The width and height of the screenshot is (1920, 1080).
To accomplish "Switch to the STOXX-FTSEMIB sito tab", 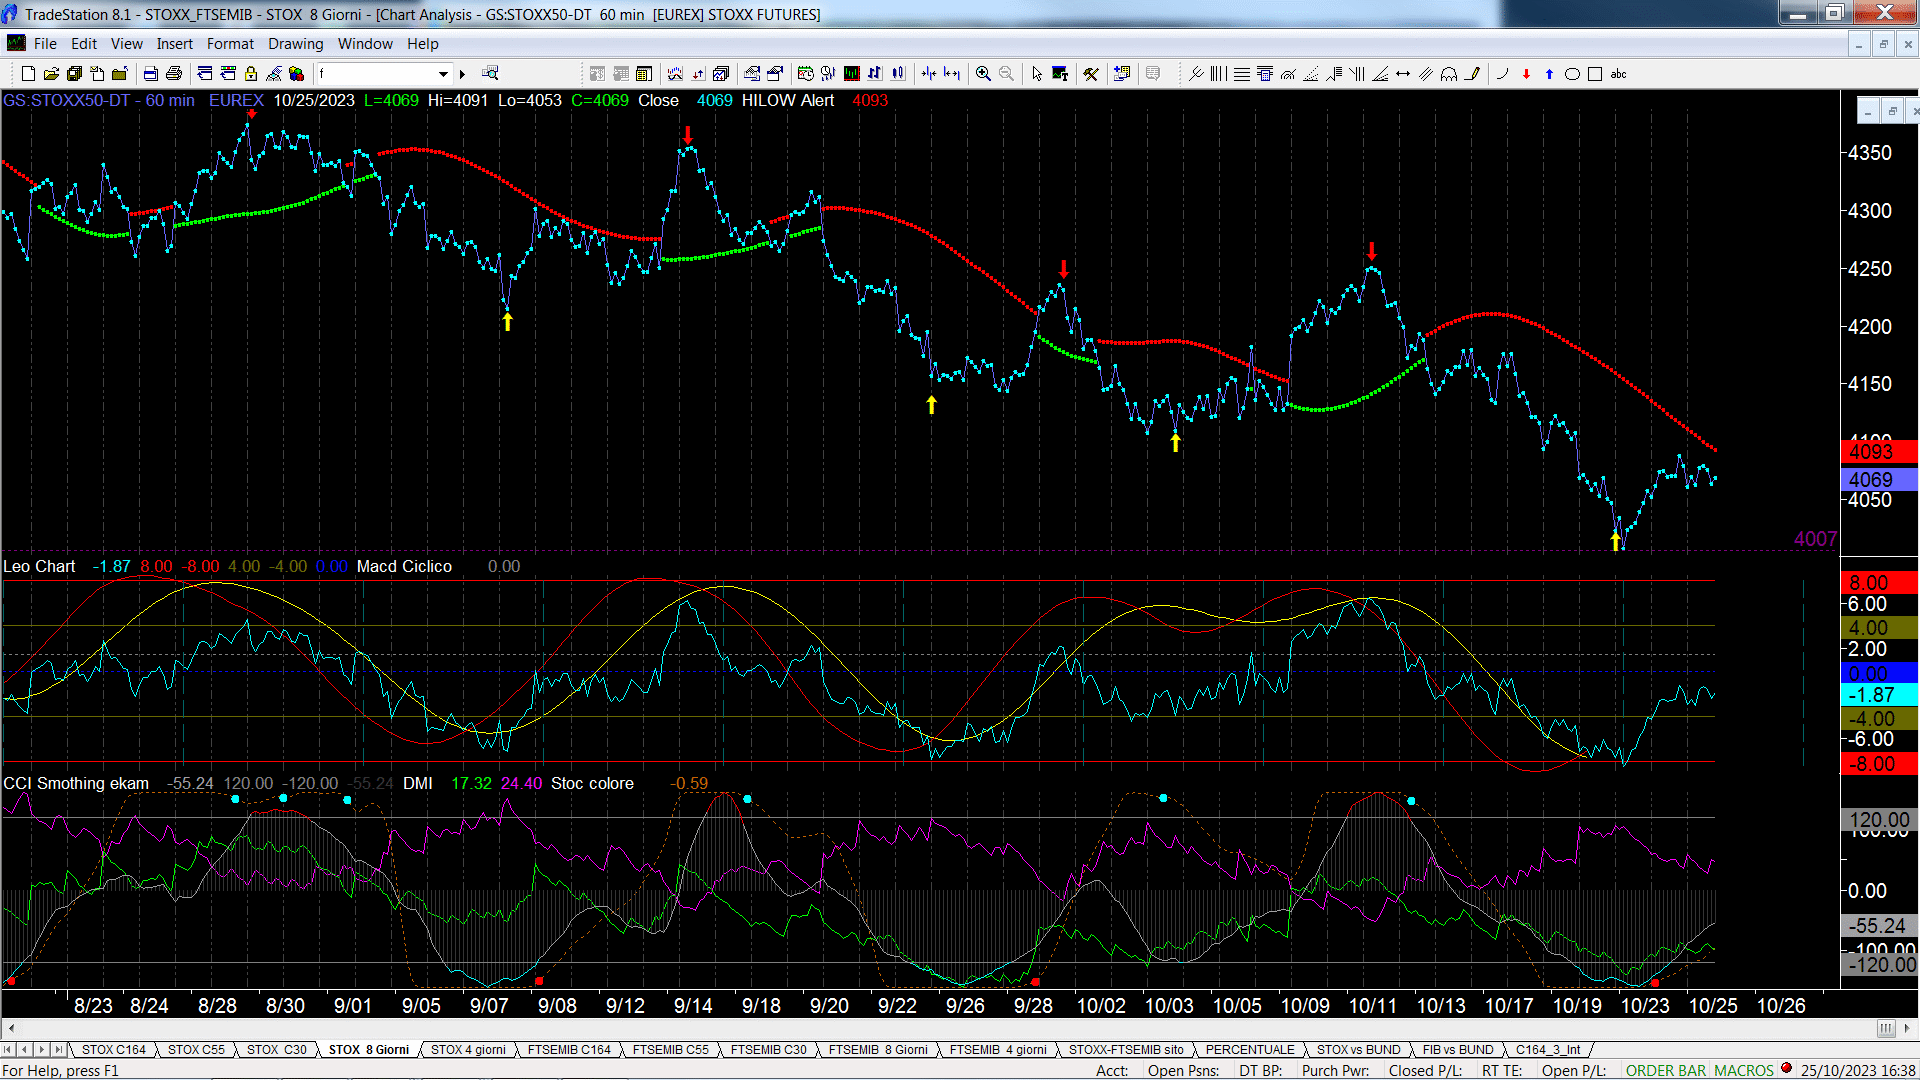I will point(1126,1049).
